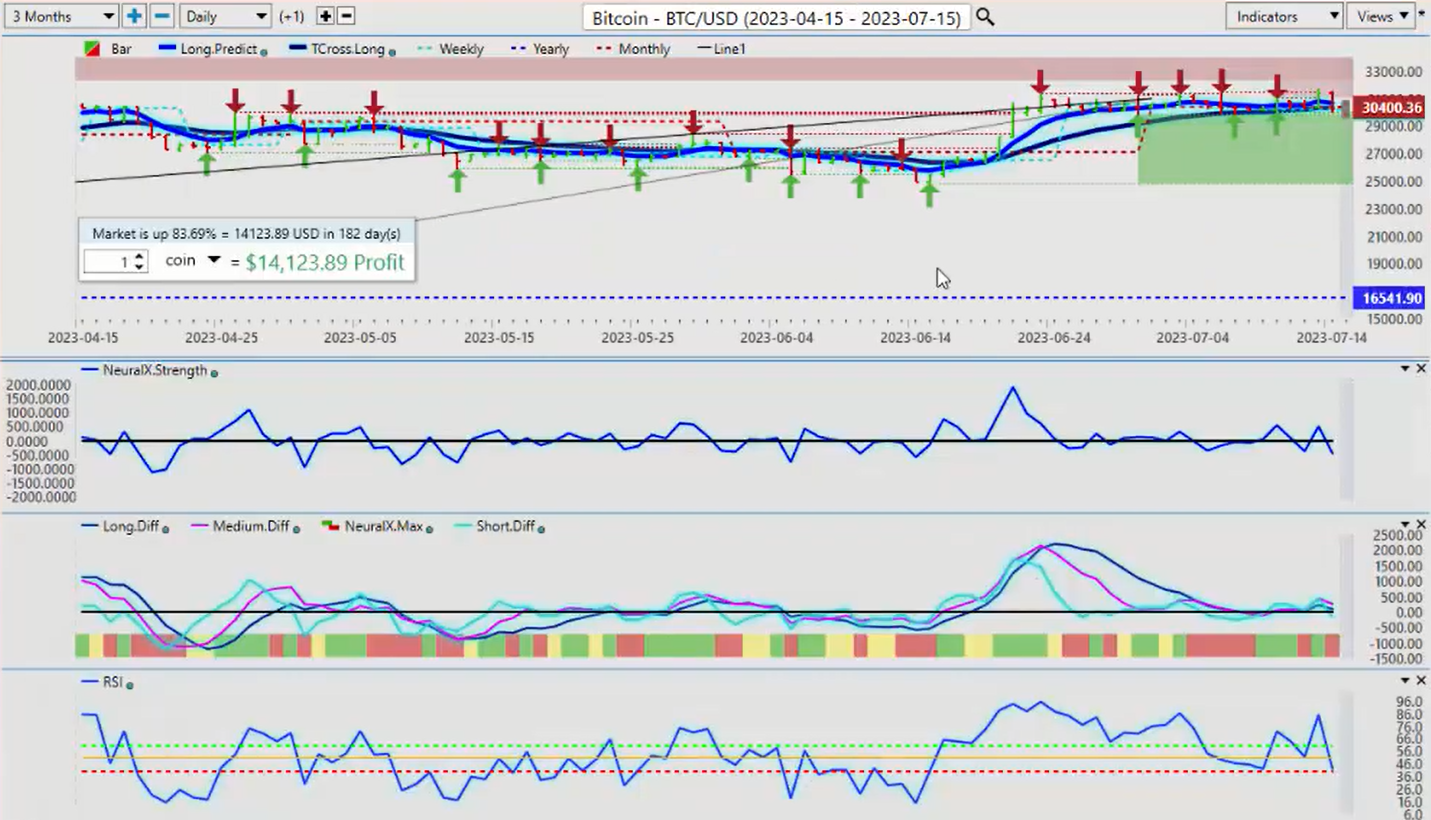This screenshot has width=1431, height=820.
Task: Click the Bar legend color icon
Action: pyautogui.click(x=93, y=49)
